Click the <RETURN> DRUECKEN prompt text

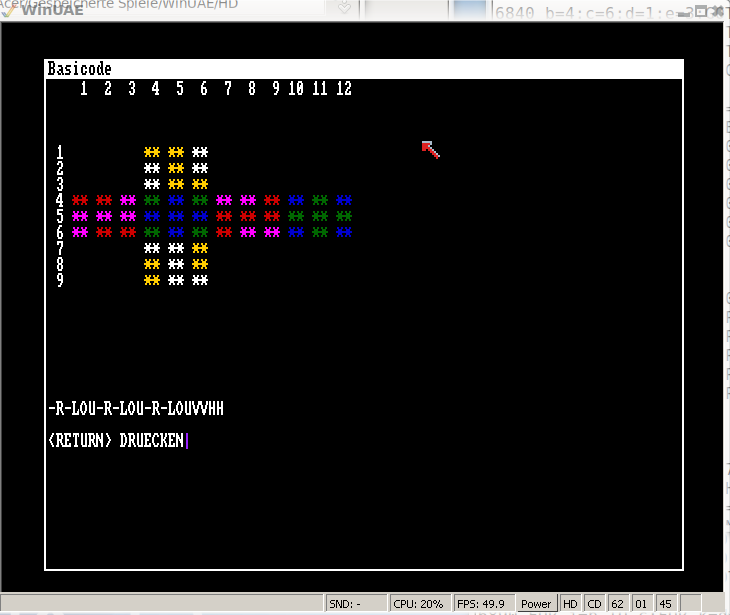tap(116, 441)
